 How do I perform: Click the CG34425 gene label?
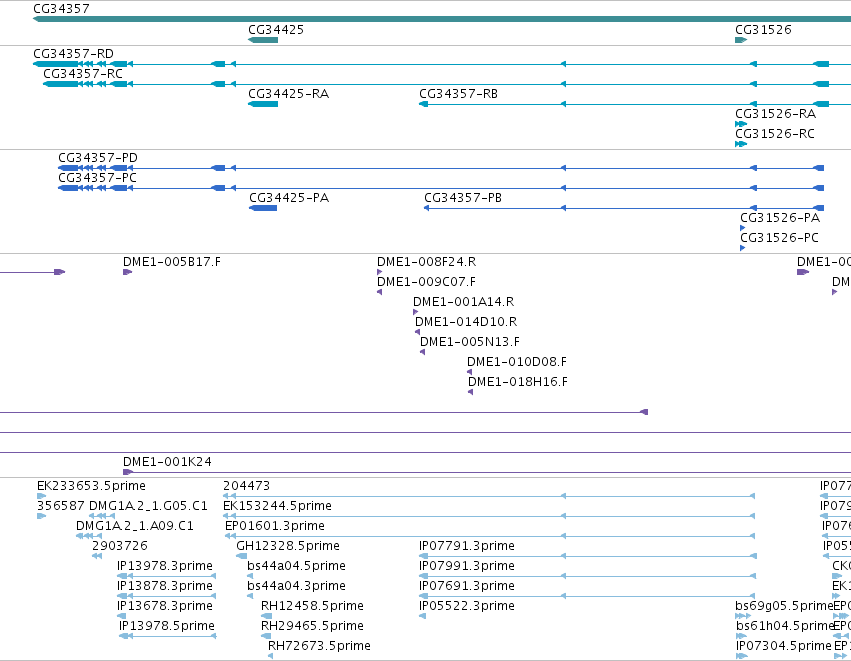coord(276,30)
